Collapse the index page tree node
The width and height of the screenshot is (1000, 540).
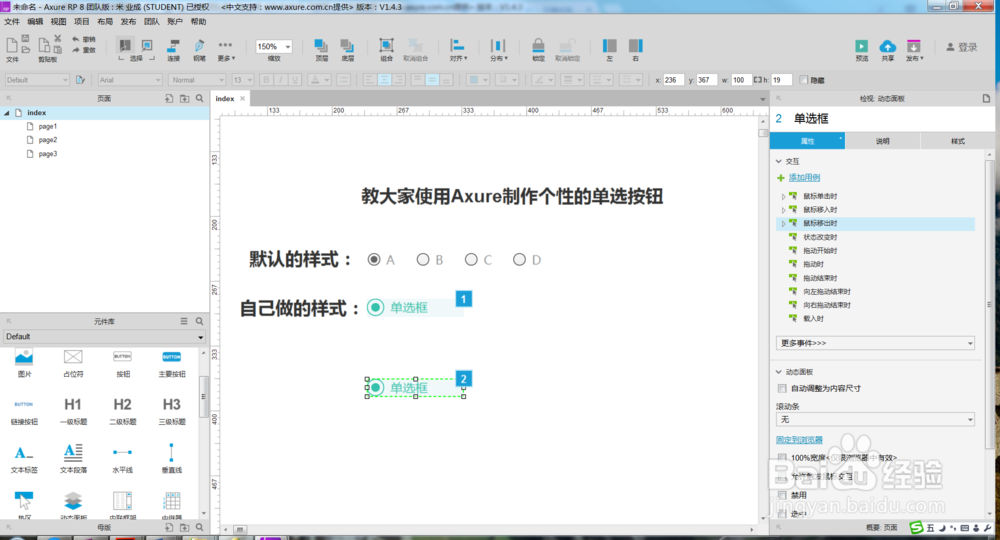click(7, 113)
